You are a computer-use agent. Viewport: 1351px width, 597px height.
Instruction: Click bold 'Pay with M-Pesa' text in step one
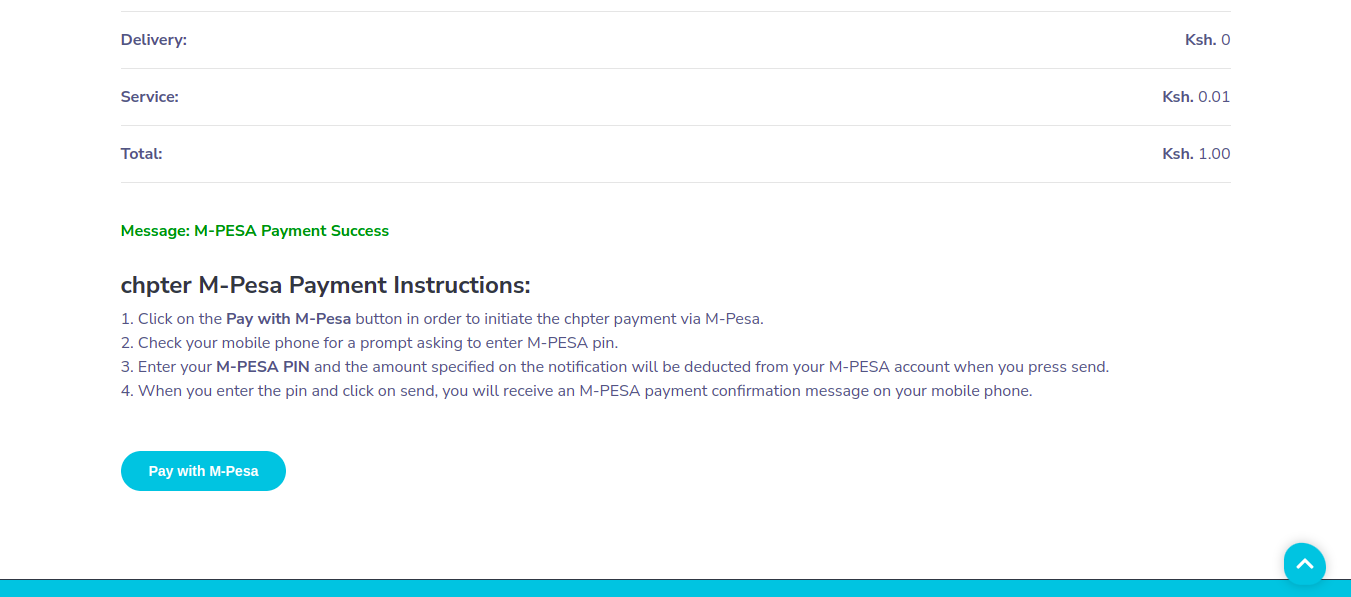[x=288, y=319]
